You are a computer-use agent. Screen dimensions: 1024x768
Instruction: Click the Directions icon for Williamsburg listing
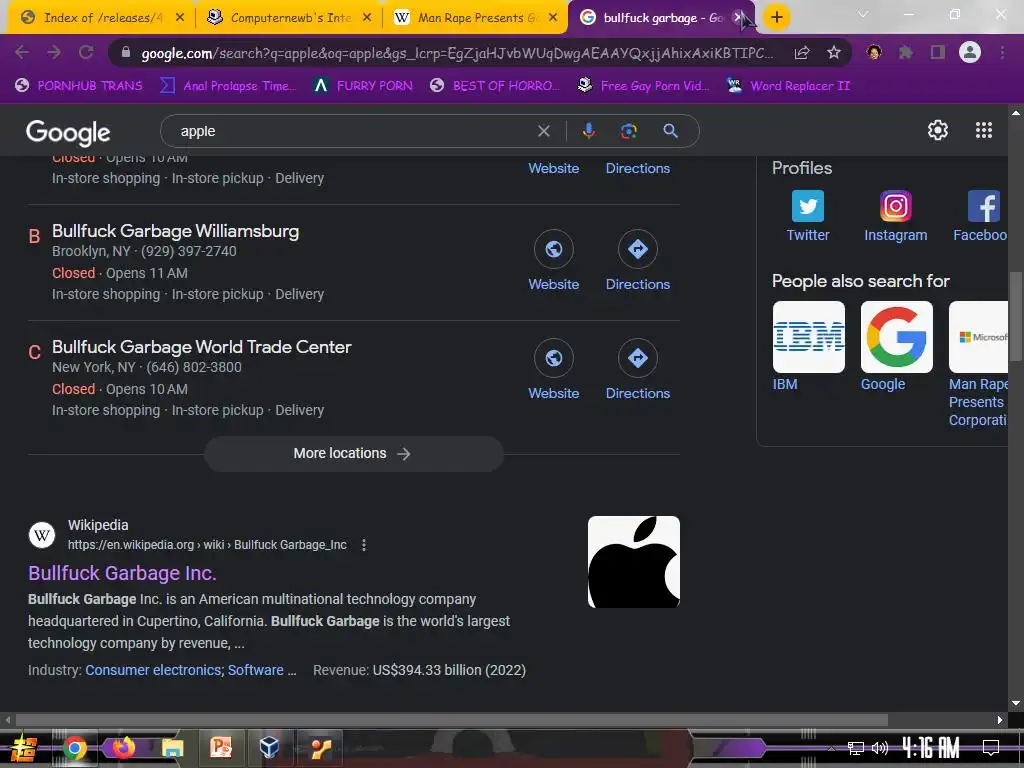638,249
